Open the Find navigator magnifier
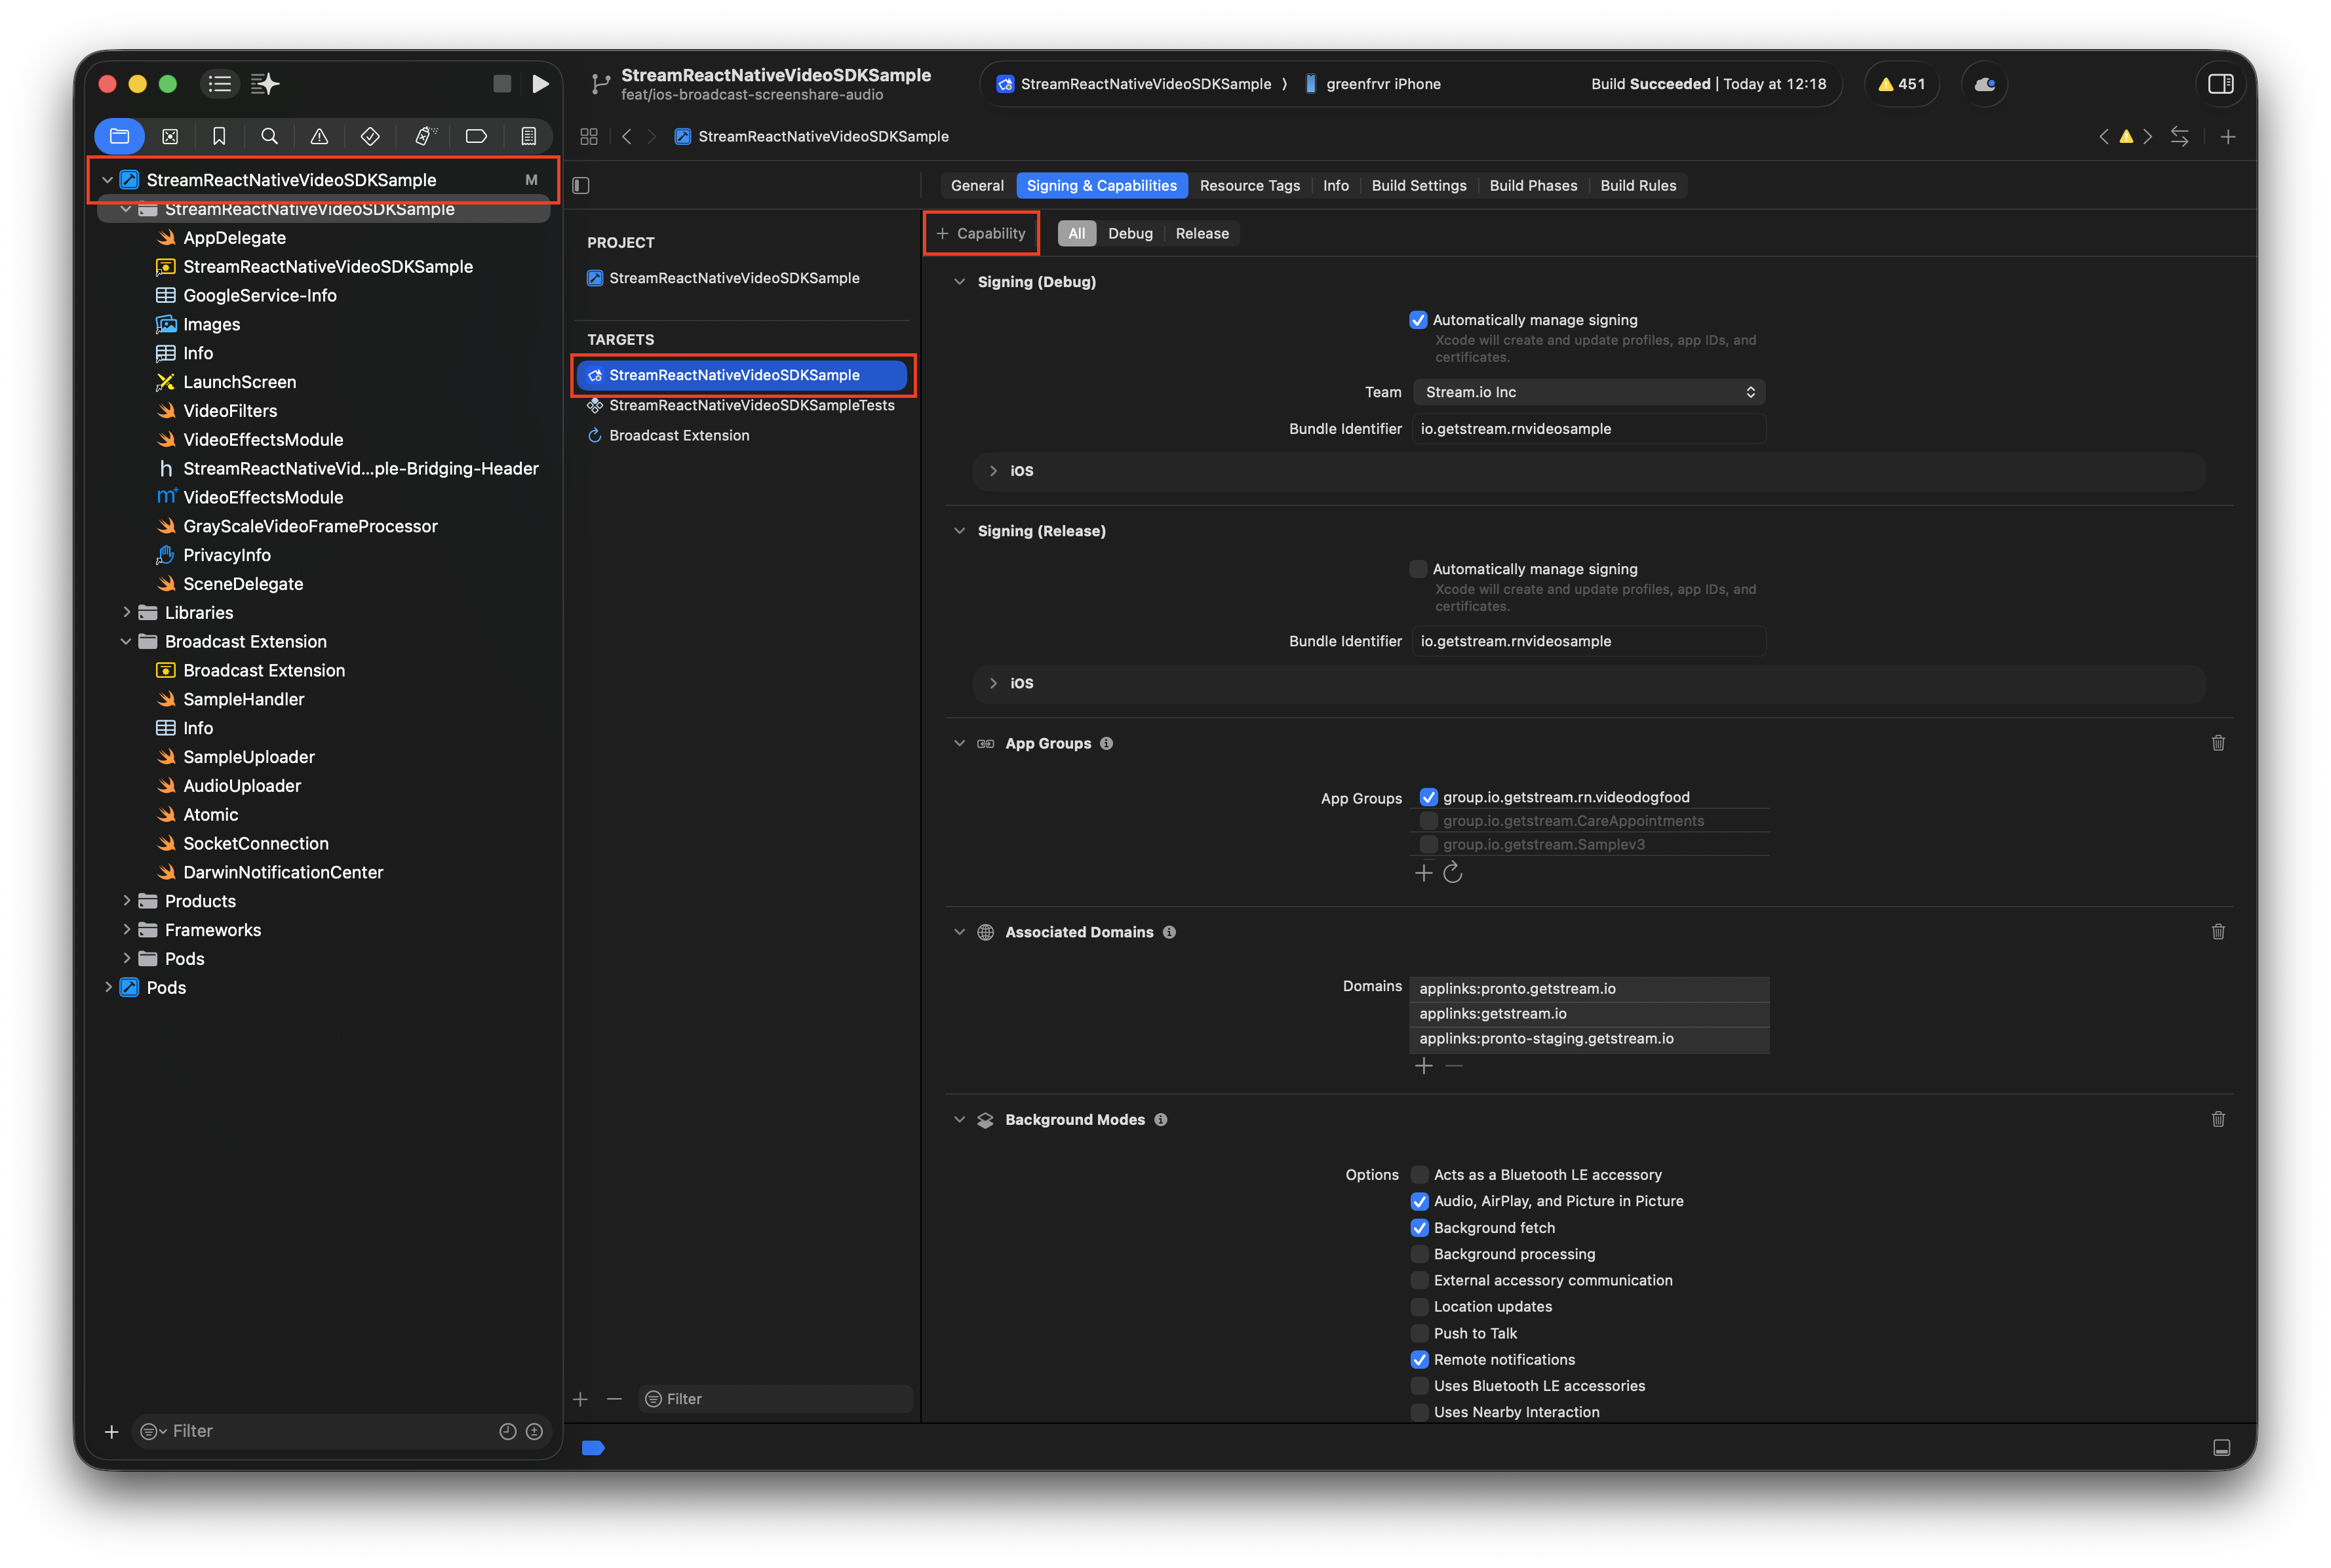The image size is (2331, 1568). pyautogui.click(x=269, y=136)
